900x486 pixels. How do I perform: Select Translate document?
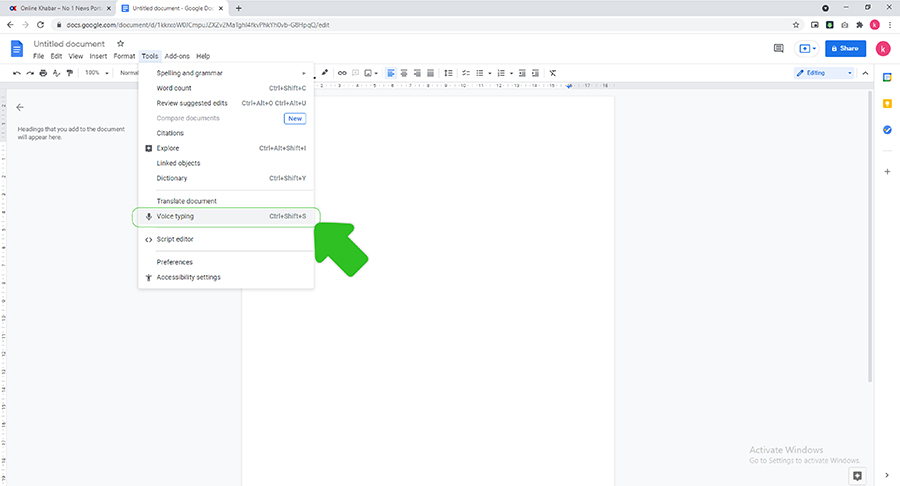point(226,201)
